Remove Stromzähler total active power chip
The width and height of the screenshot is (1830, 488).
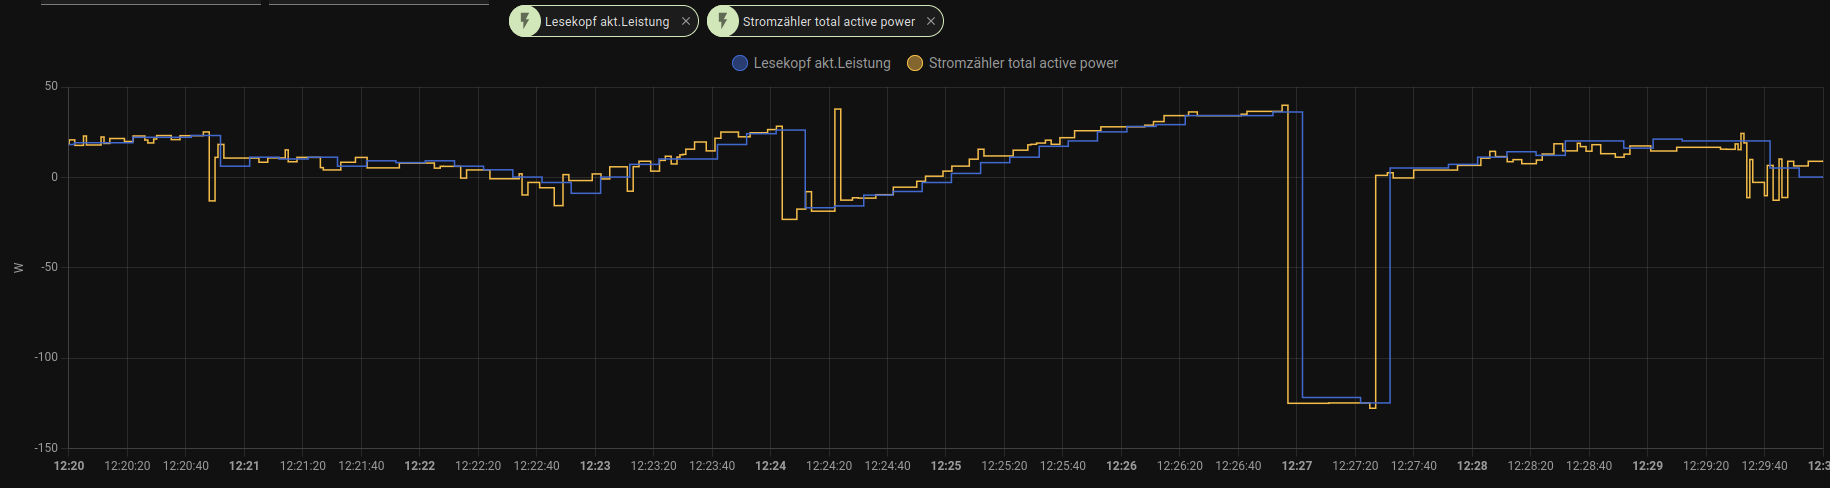pos(931,21)
